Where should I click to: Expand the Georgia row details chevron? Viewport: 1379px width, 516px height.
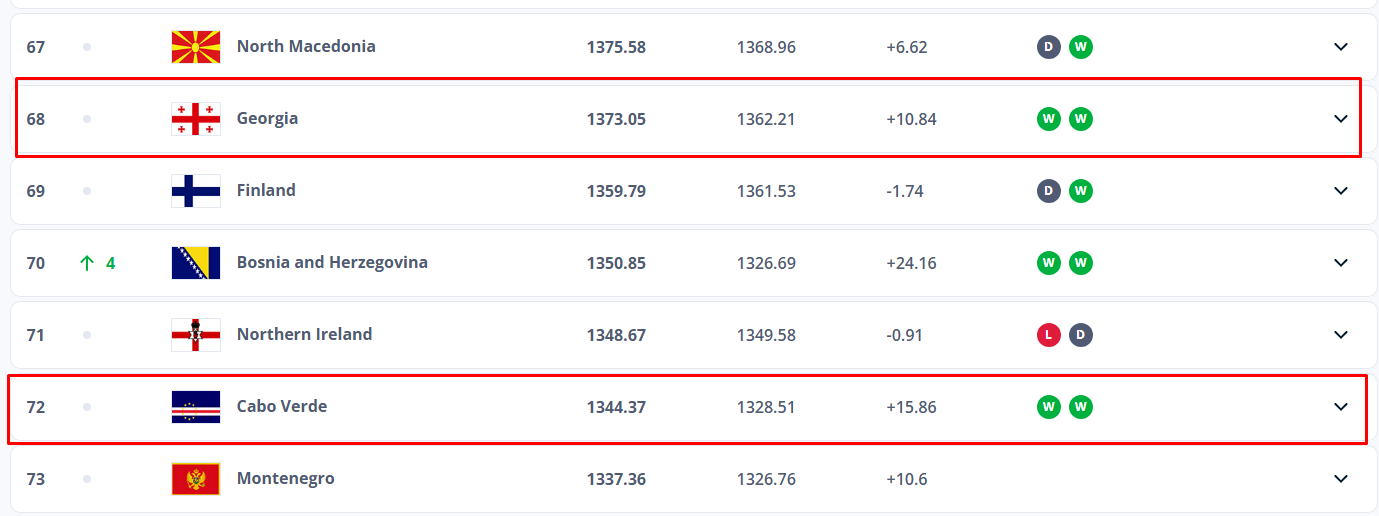tap(1341, 119)
